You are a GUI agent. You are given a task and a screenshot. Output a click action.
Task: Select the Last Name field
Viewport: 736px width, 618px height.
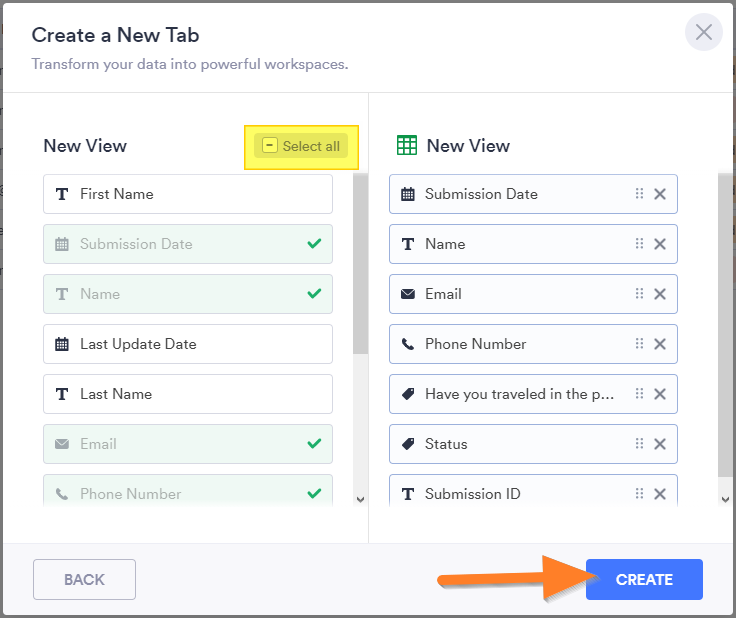pos(188,394)
